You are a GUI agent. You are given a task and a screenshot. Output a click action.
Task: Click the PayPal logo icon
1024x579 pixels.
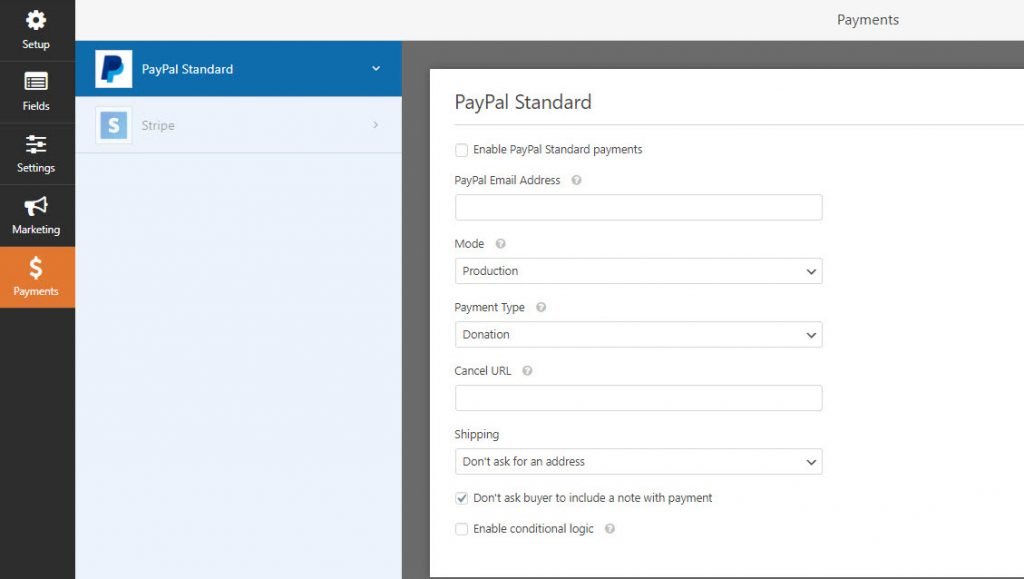[114, 69]
